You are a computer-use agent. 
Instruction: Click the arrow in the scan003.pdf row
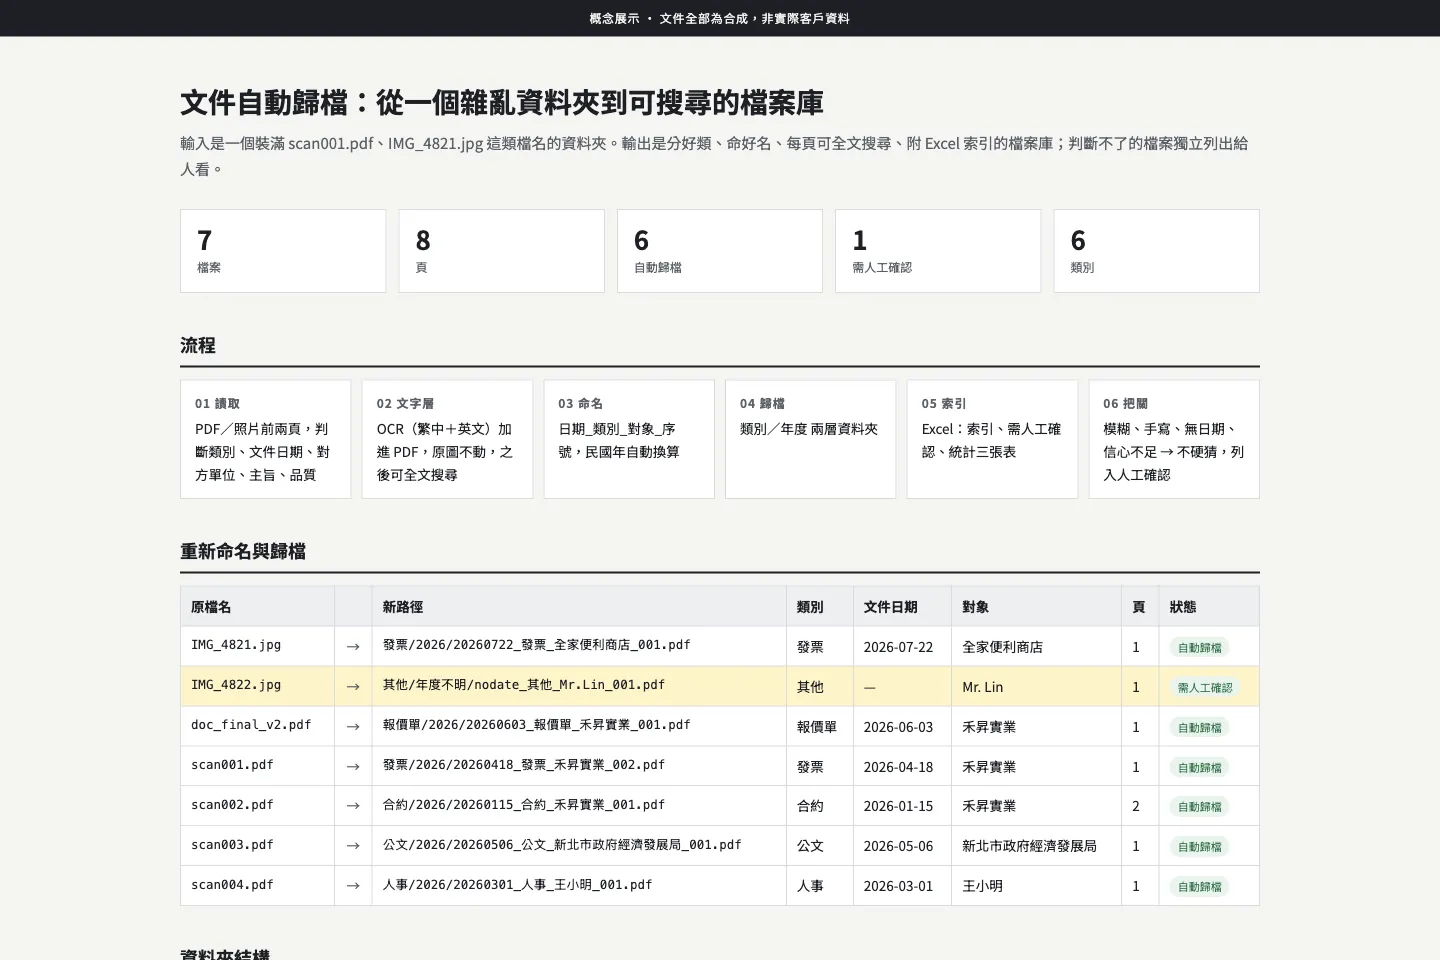click(x=353, y=846)
